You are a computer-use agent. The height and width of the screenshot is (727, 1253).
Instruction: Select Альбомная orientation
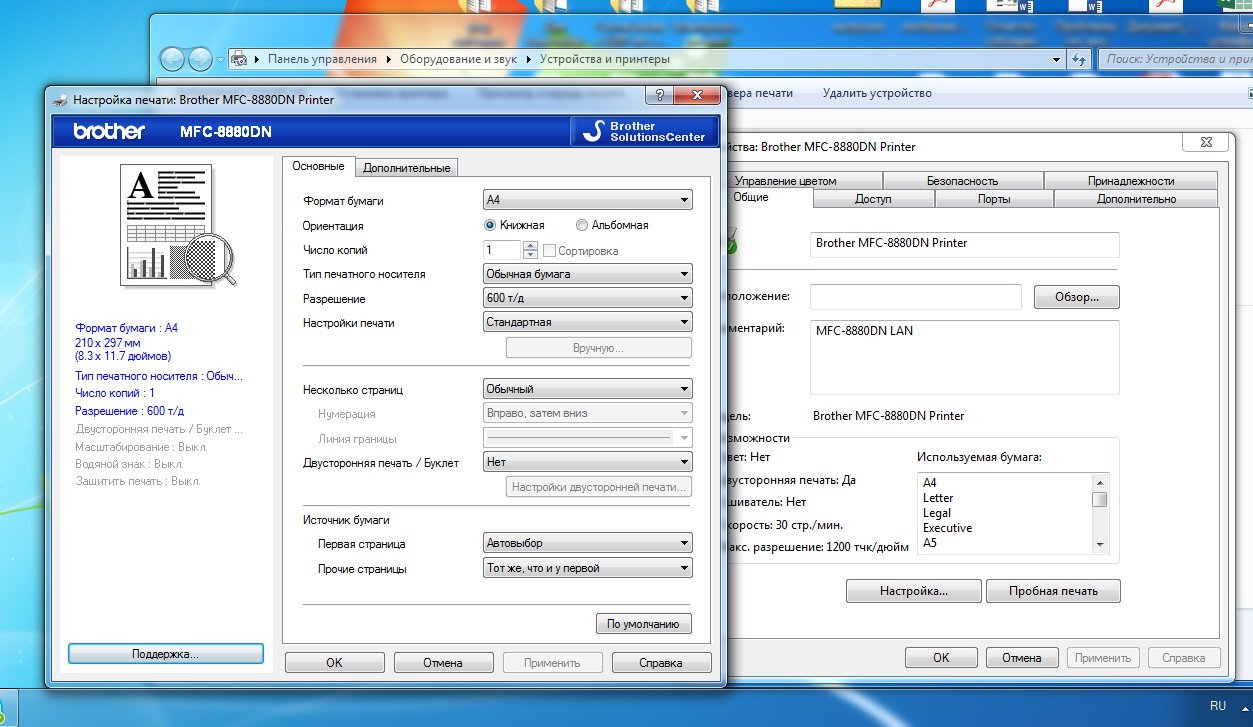pos(612,225)
